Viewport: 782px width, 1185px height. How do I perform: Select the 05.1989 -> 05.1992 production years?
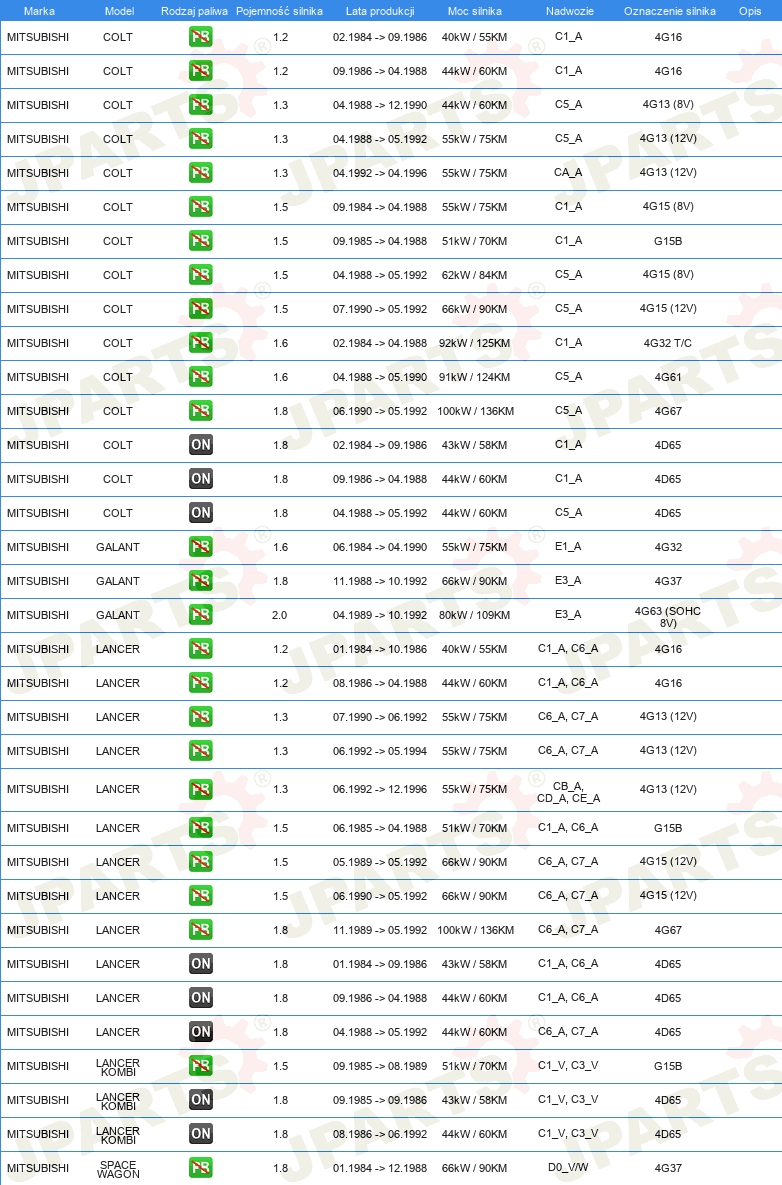(x=380, y=862)
